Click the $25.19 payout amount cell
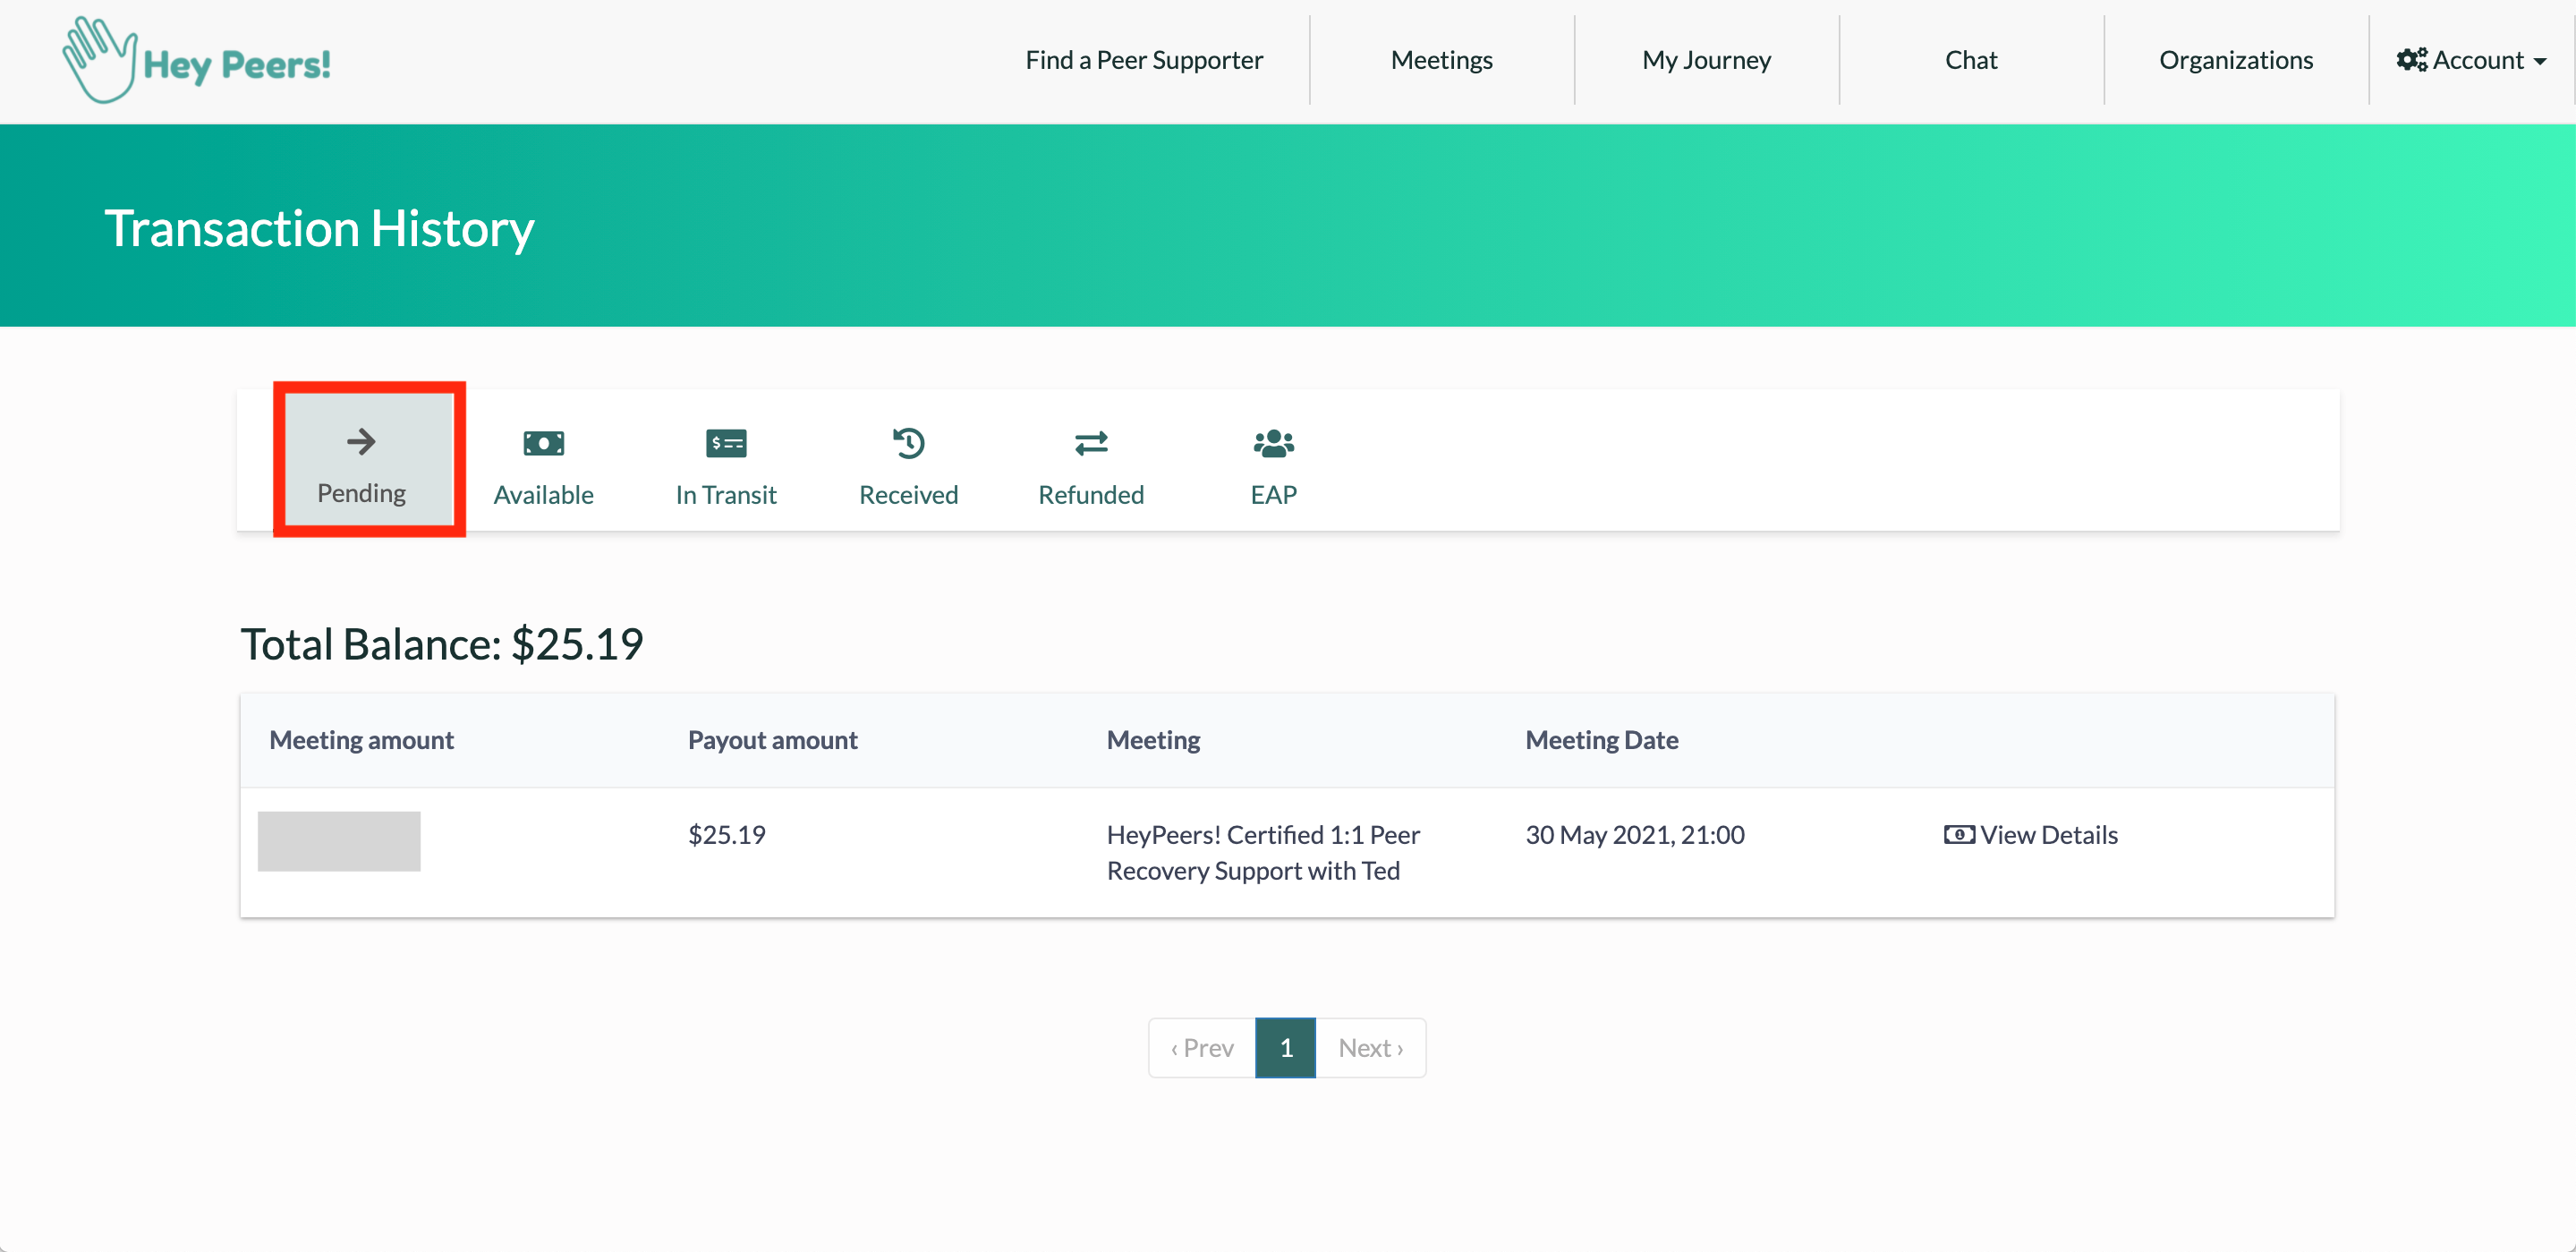 (x=726, y=835)
